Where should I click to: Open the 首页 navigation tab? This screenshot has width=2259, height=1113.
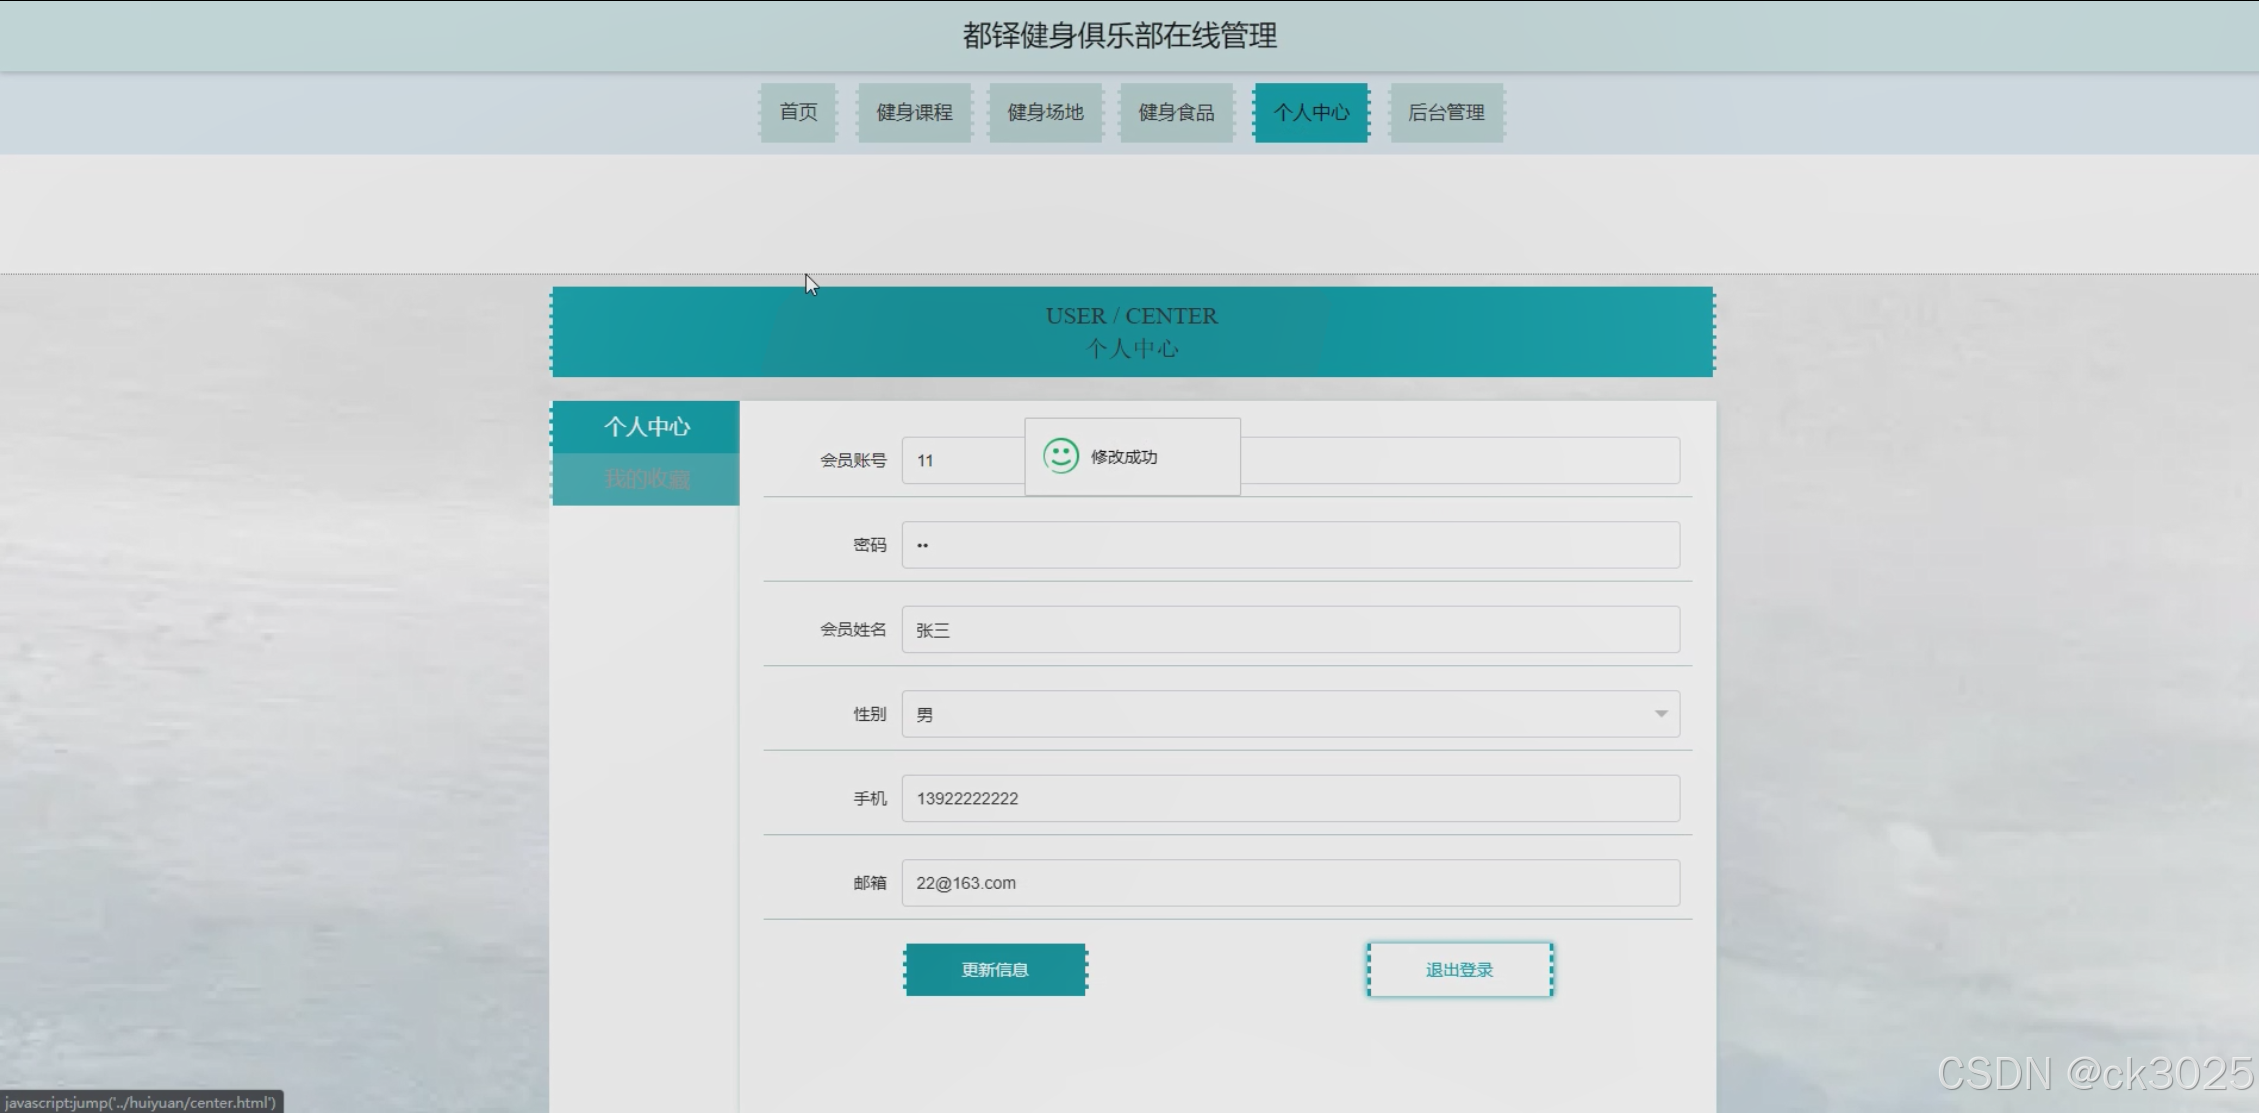tap(798, 112)
